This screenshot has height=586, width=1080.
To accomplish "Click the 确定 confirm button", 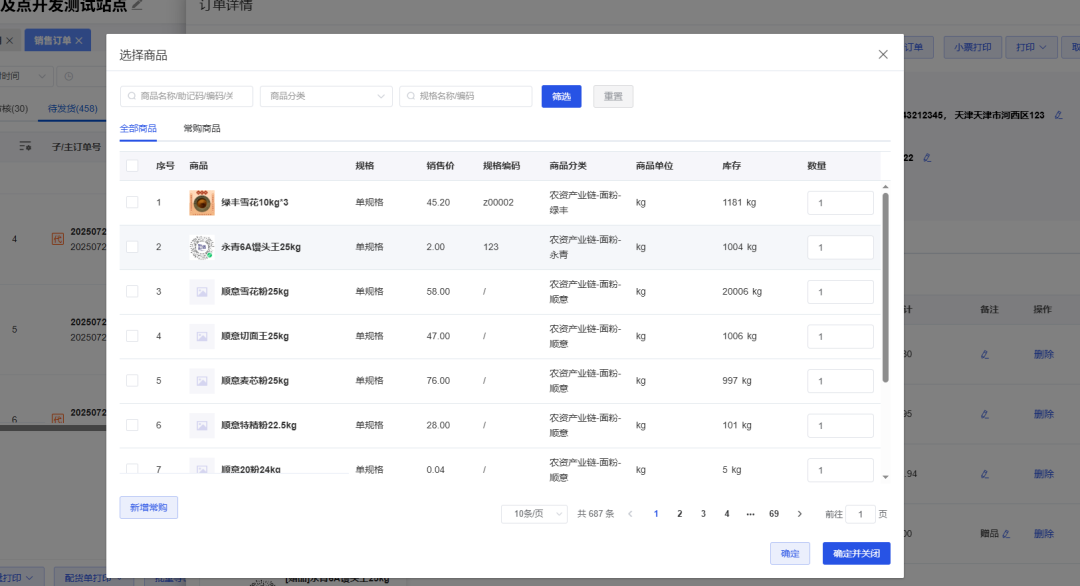I will (790, 554).
